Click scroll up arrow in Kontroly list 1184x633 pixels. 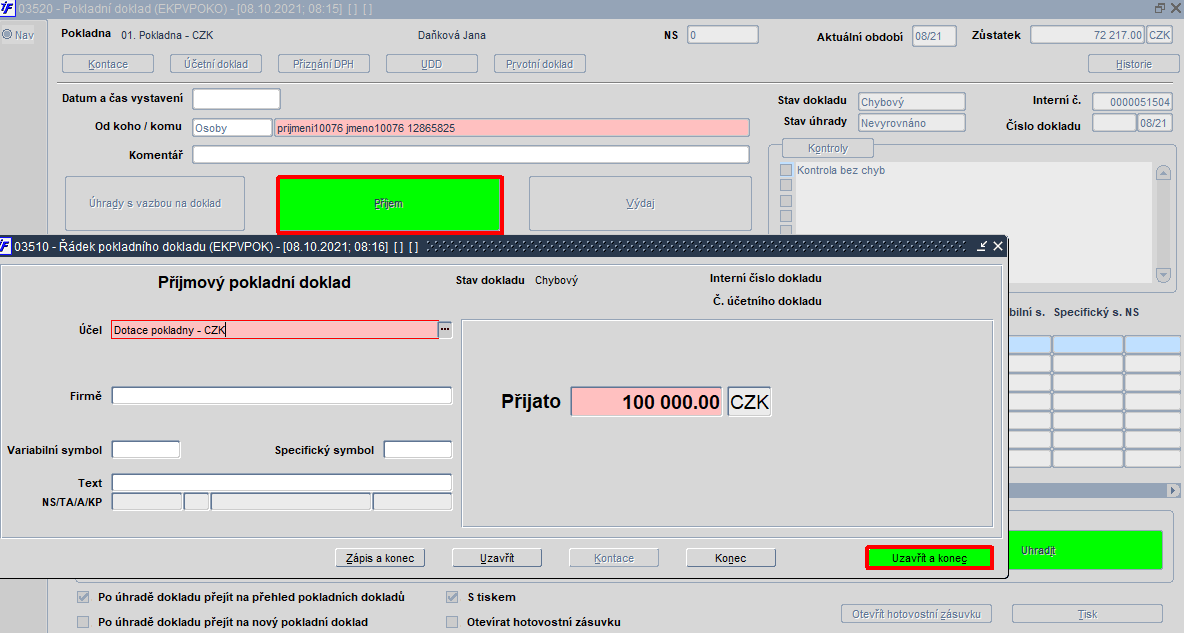1163,173
